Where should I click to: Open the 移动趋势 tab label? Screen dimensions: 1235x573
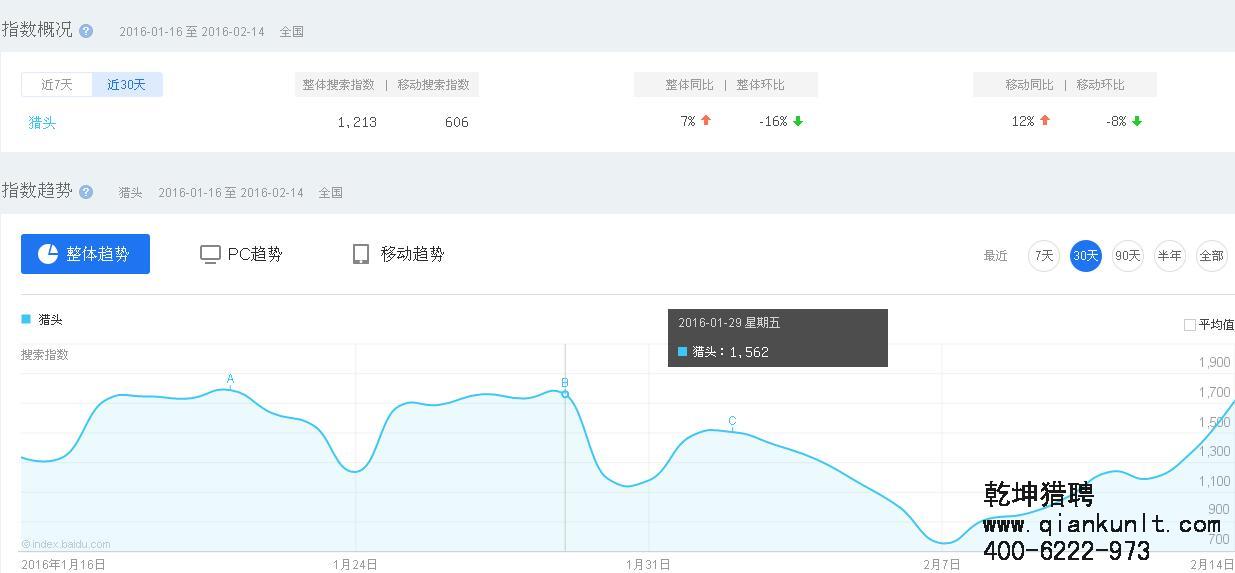point(412,254)
